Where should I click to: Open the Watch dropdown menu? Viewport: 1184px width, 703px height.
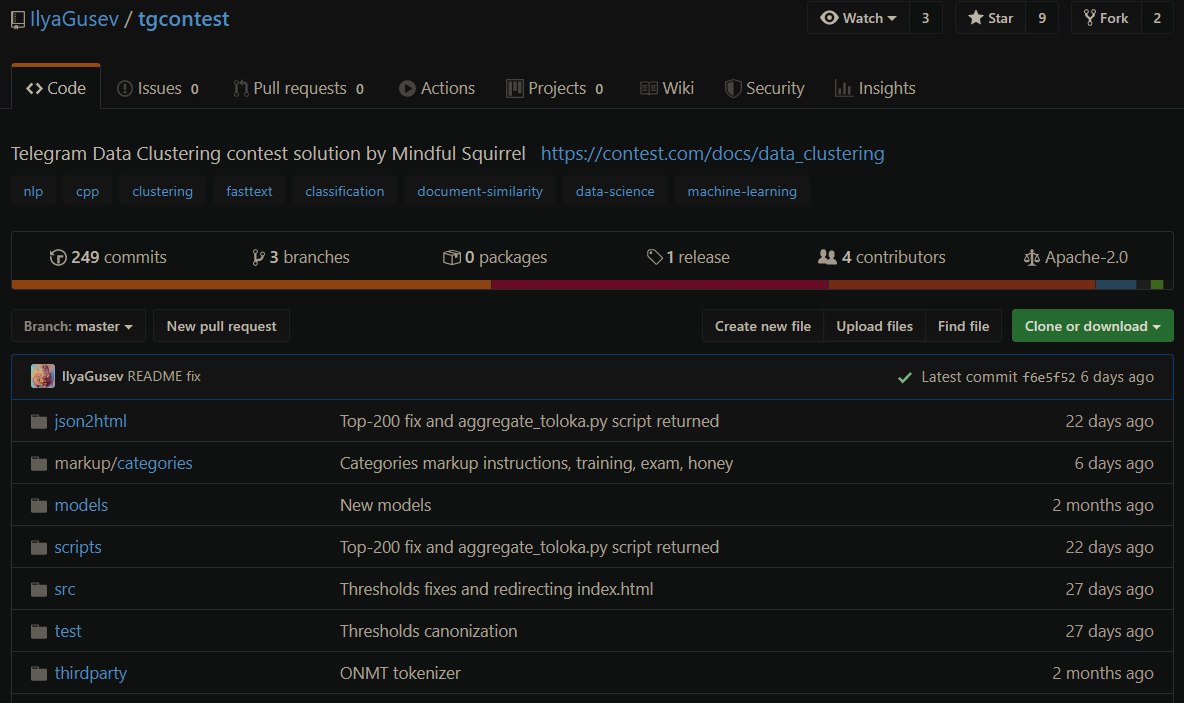point(859,17)
